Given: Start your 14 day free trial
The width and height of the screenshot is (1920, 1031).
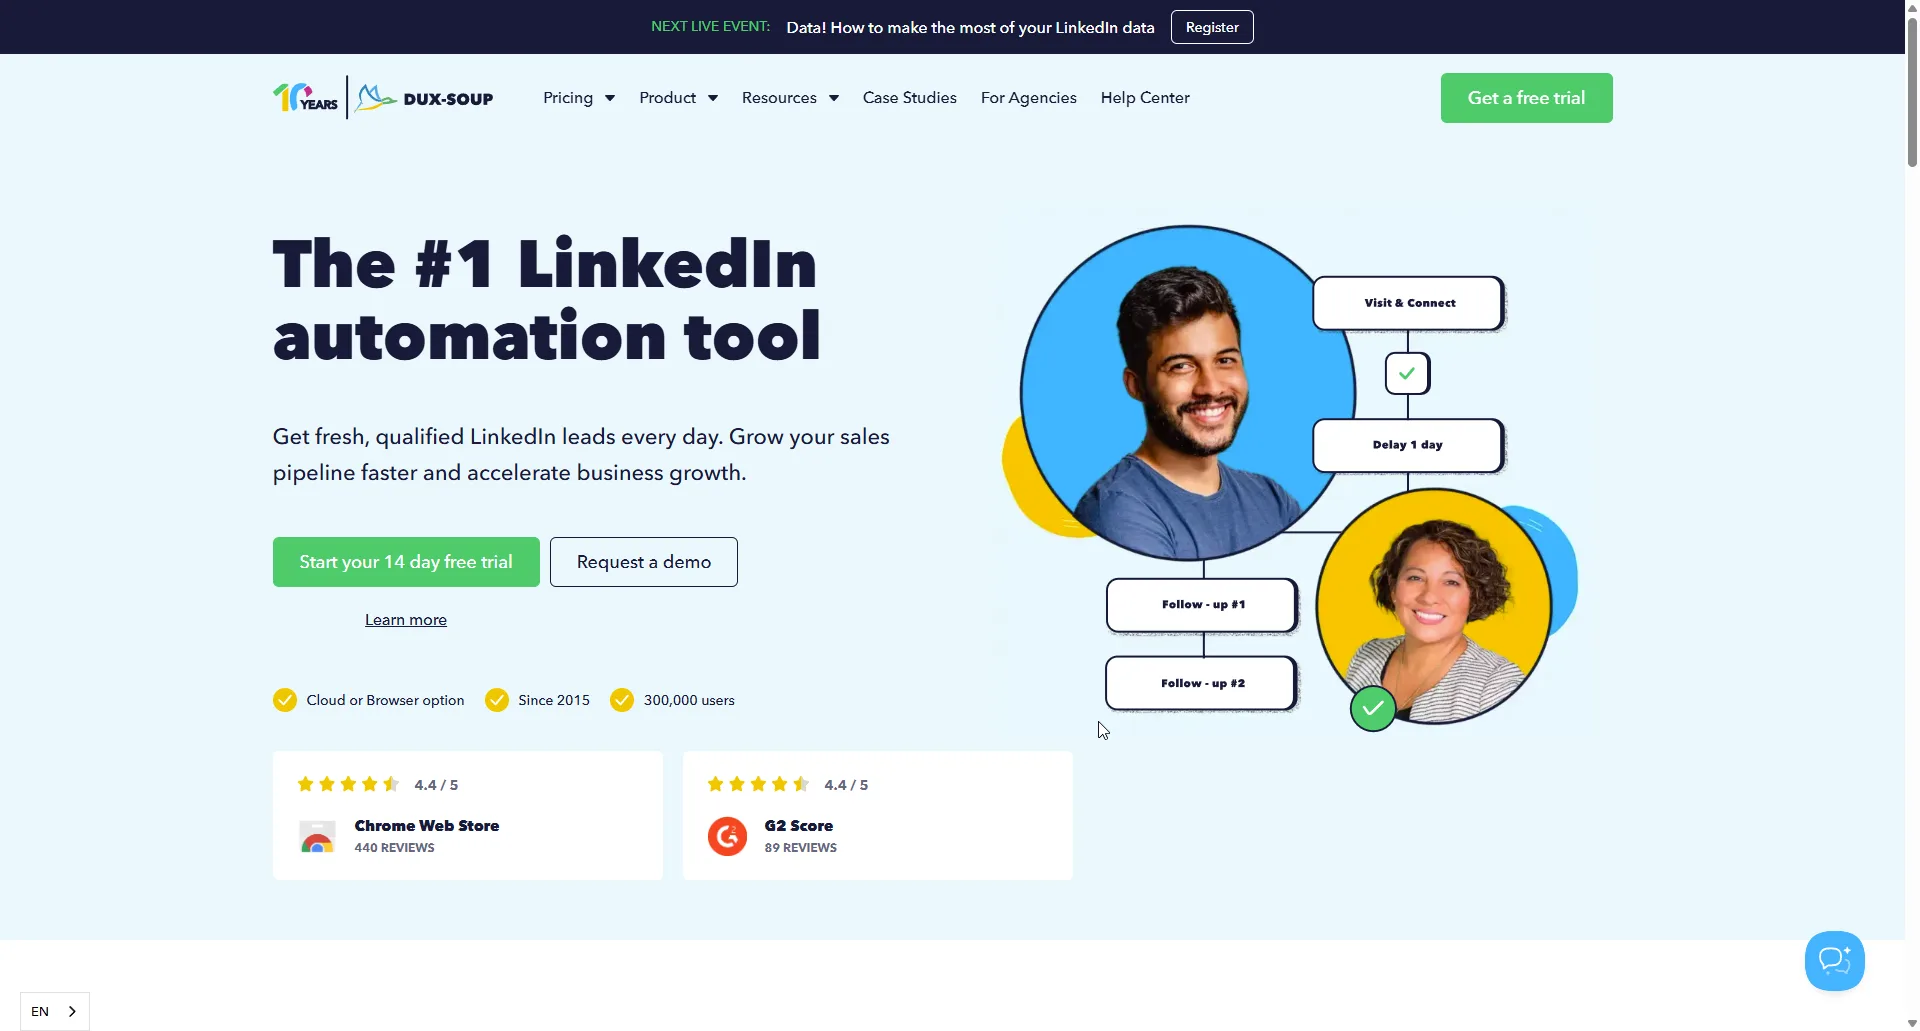Looking at the screenshot, I should (x=406, y=562).
